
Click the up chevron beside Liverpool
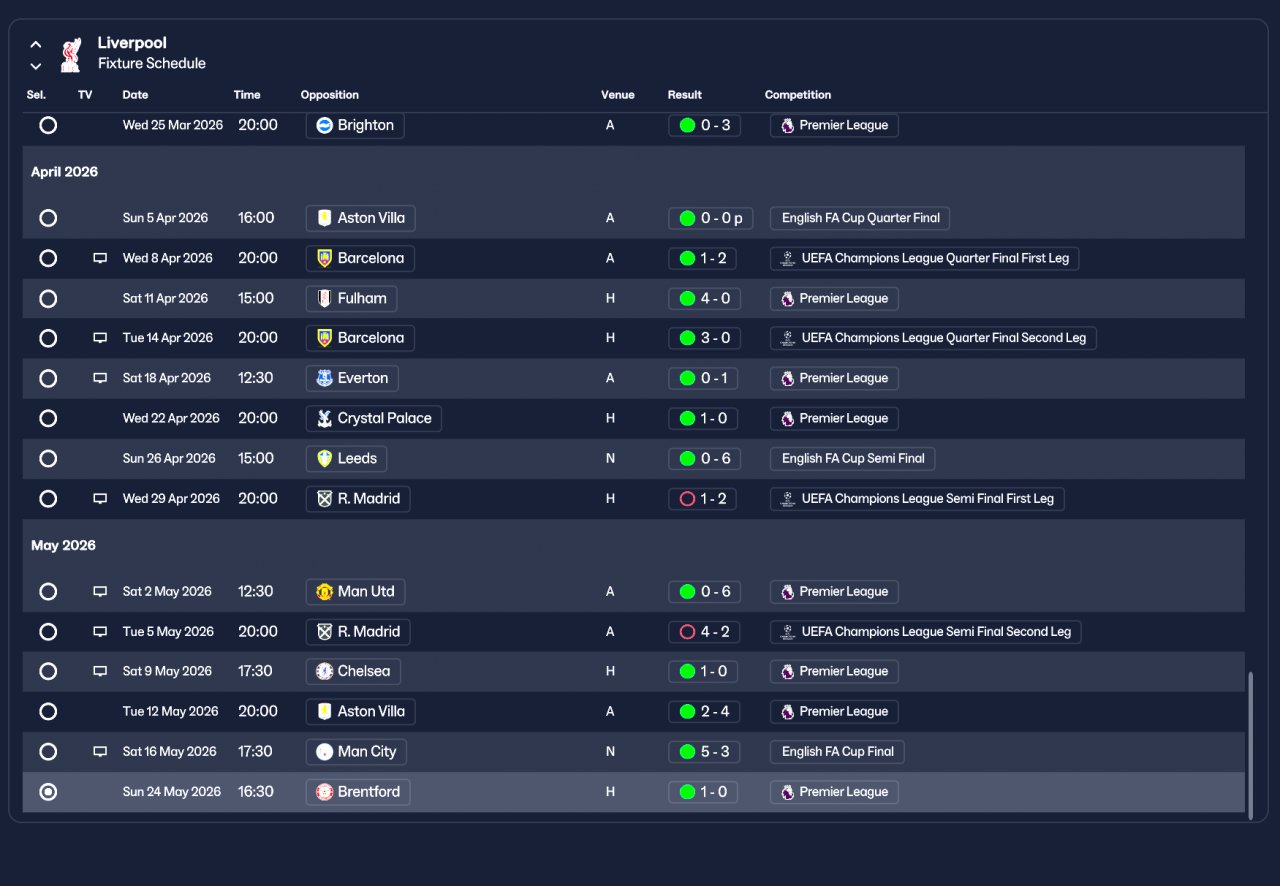pyautogui.click(x=36, y=44)
